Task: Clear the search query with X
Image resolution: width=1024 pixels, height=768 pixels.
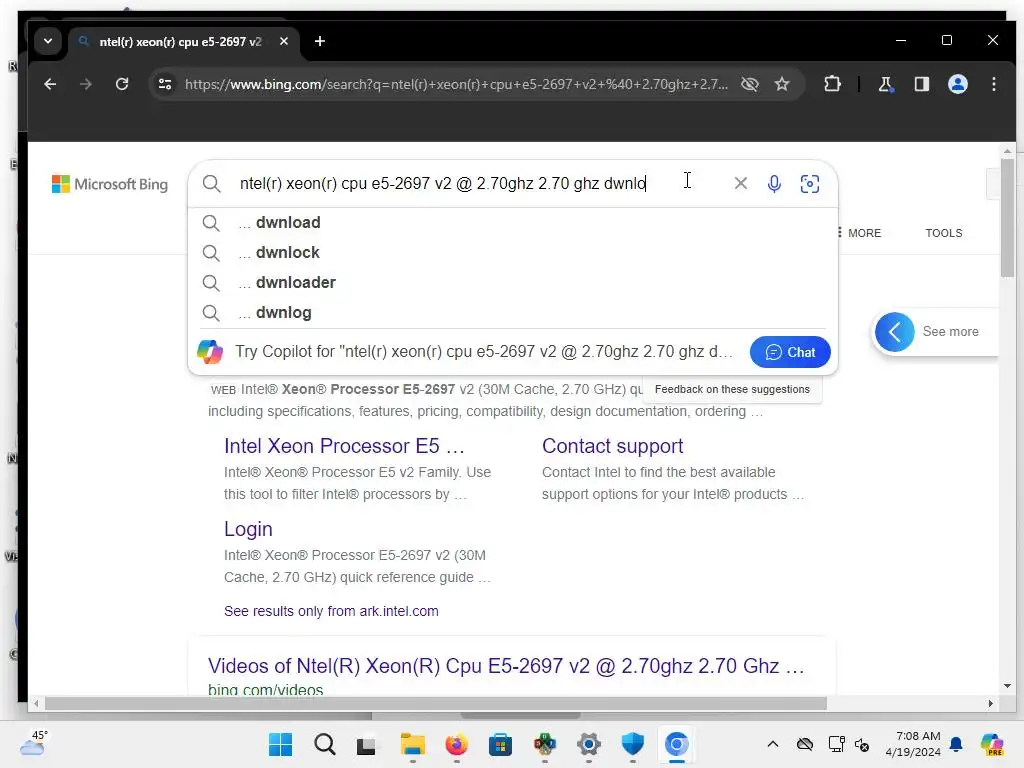Action: click(740, 184)
